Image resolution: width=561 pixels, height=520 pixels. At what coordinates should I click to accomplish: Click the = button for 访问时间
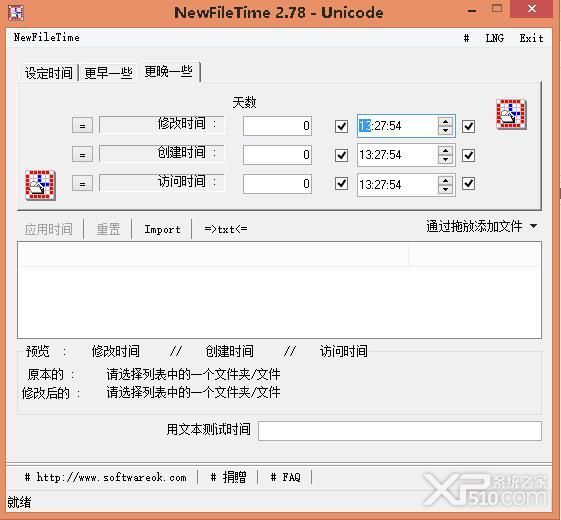click(82, 183)
